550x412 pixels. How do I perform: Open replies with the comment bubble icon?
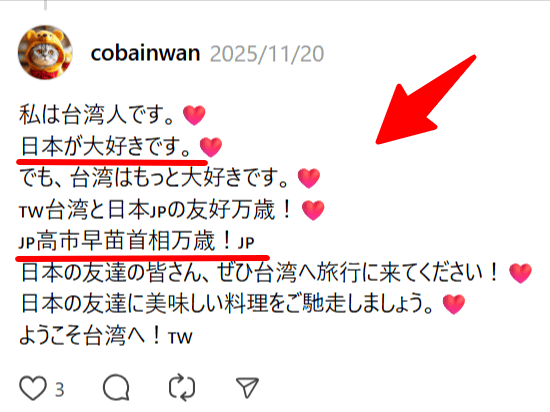(116, 388)
